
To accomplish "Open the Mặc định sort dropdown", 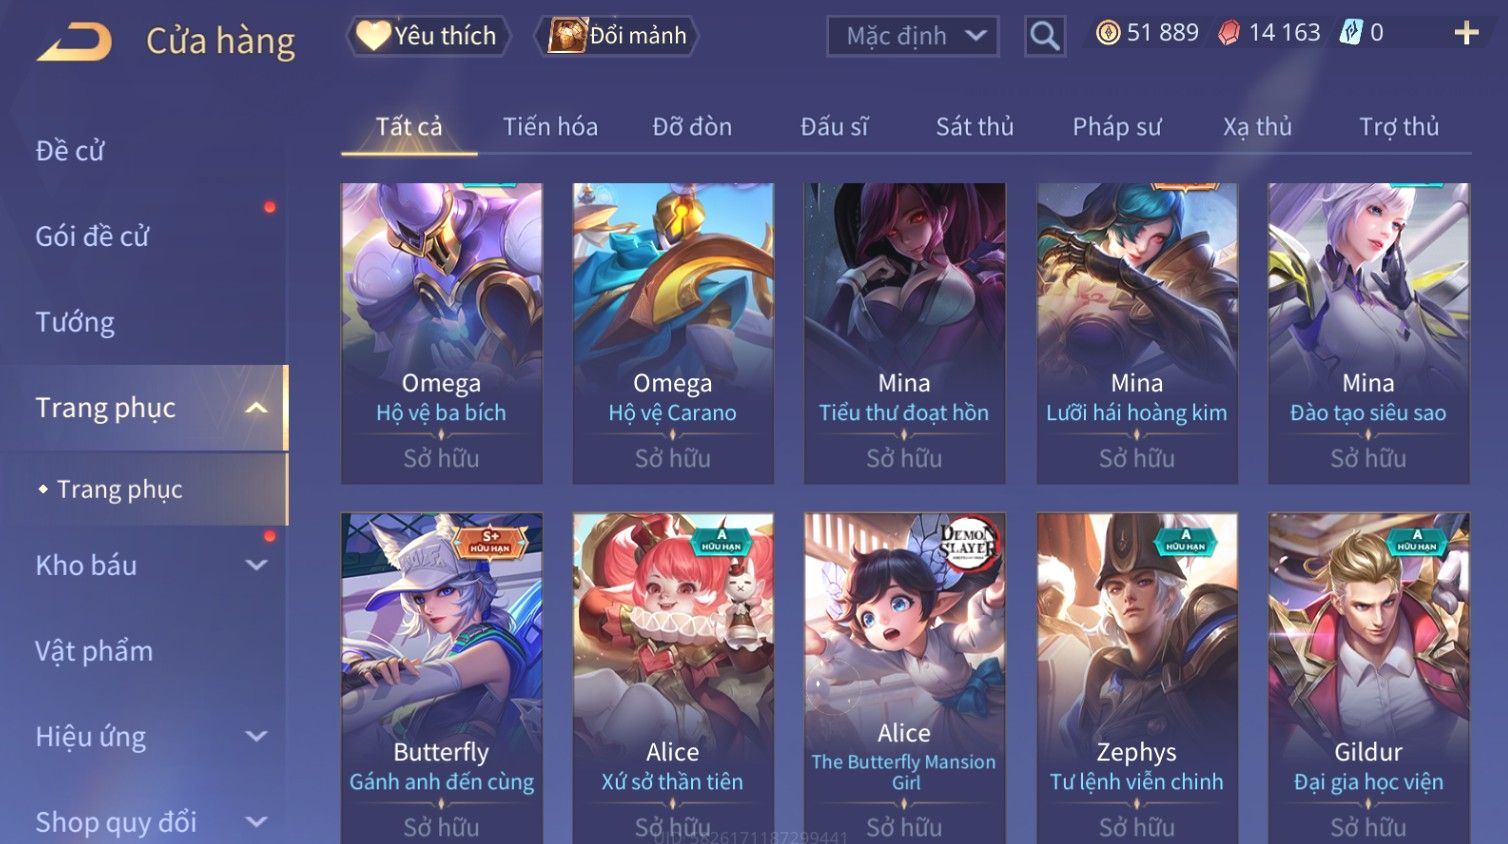I will 913,36.
